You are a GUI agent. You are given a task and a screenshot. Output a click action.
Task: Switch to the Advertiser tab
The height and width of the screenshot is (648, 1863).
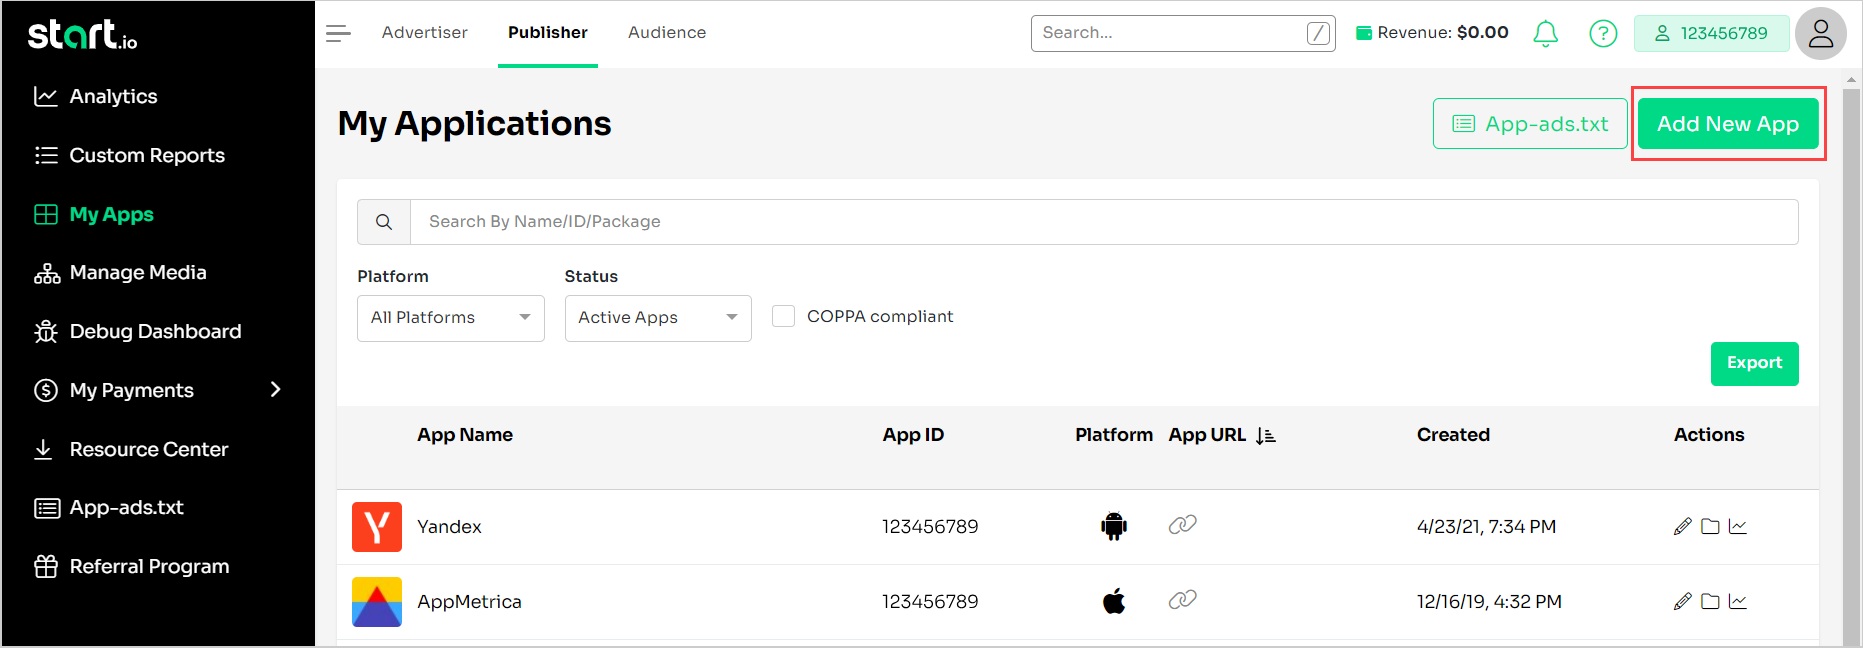[424, 33]
